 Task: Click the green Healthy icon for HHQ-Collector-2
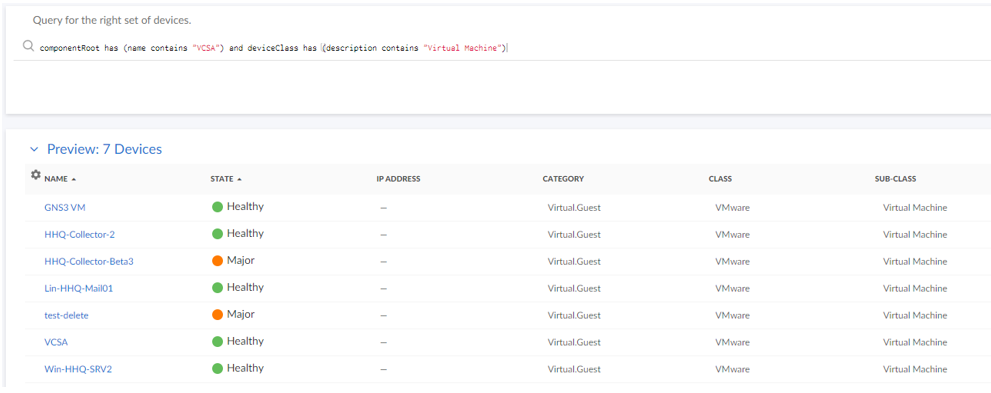click(217, 234)
